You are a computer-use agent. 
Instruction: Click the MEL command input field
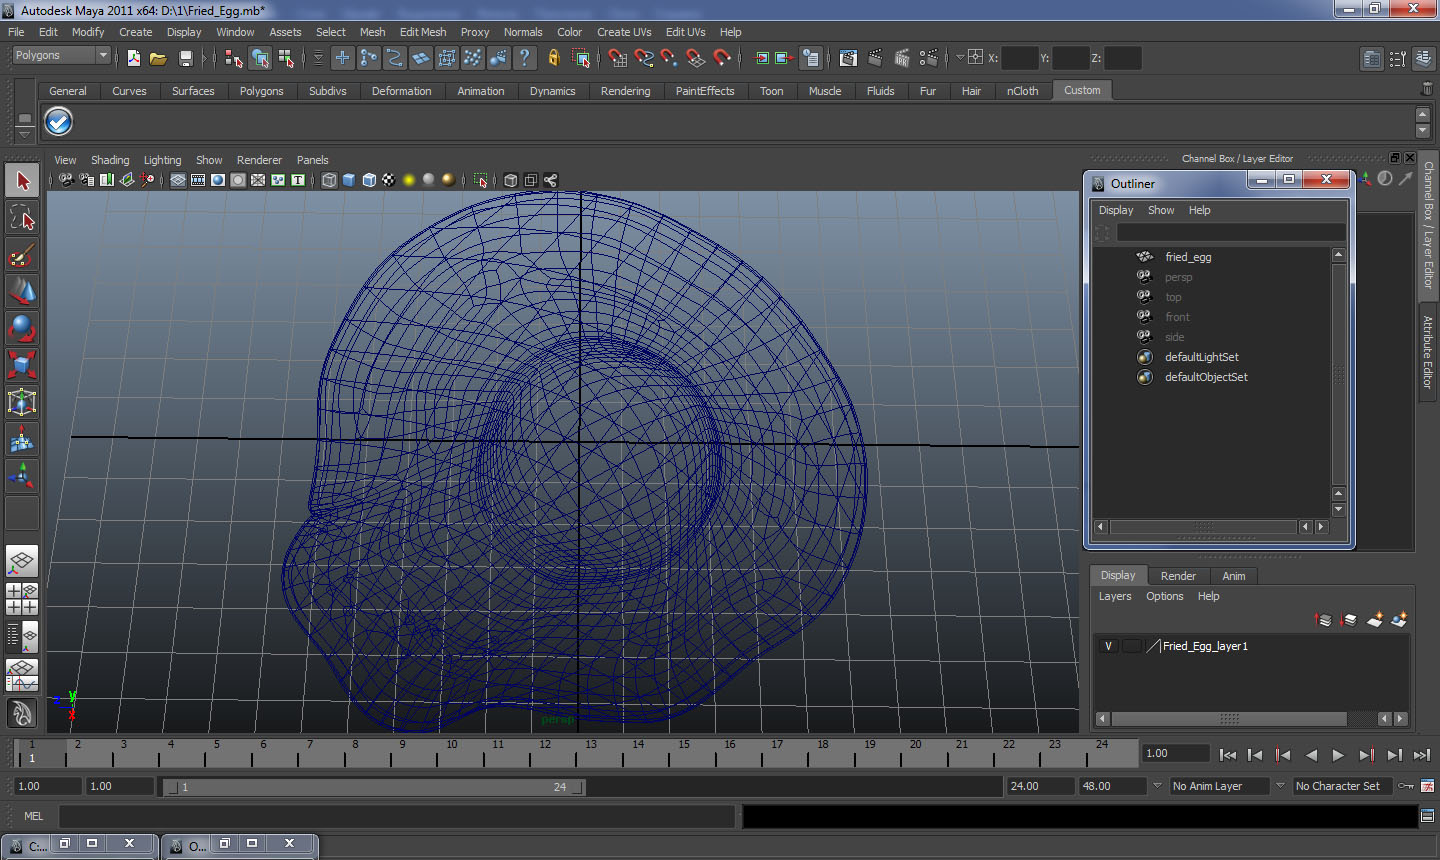(397, 816)
